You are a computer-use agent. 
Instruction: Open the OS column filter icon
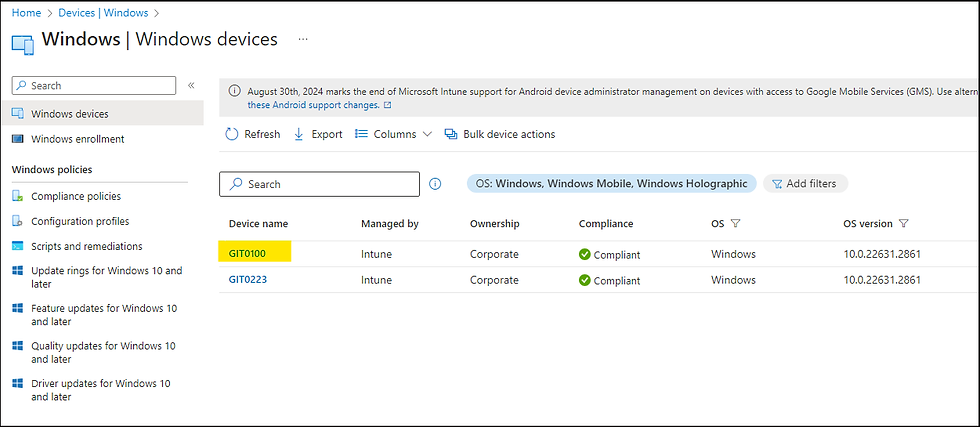[x=735, y=224]
